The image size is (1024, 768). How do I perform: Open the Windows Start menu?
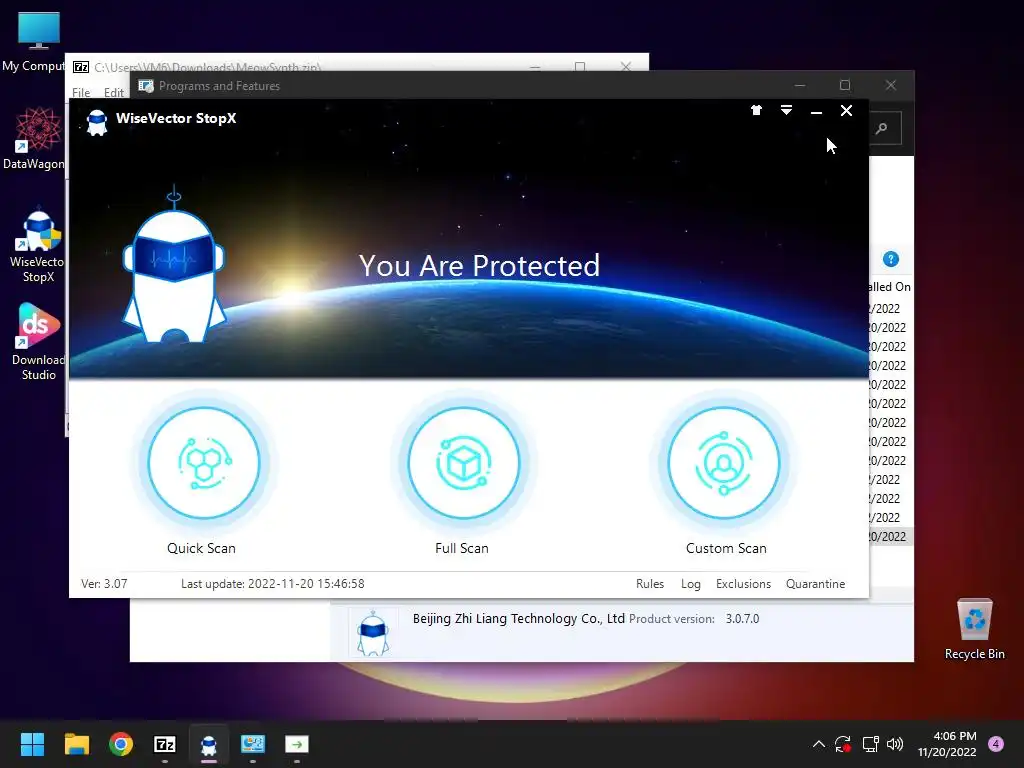[32, 744]
